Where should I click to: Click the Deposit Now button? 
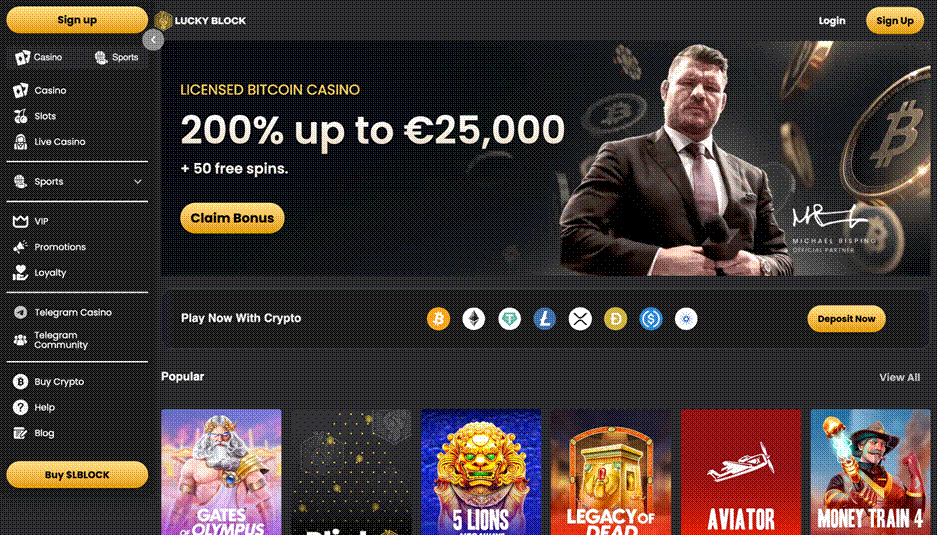click(846, 319)
